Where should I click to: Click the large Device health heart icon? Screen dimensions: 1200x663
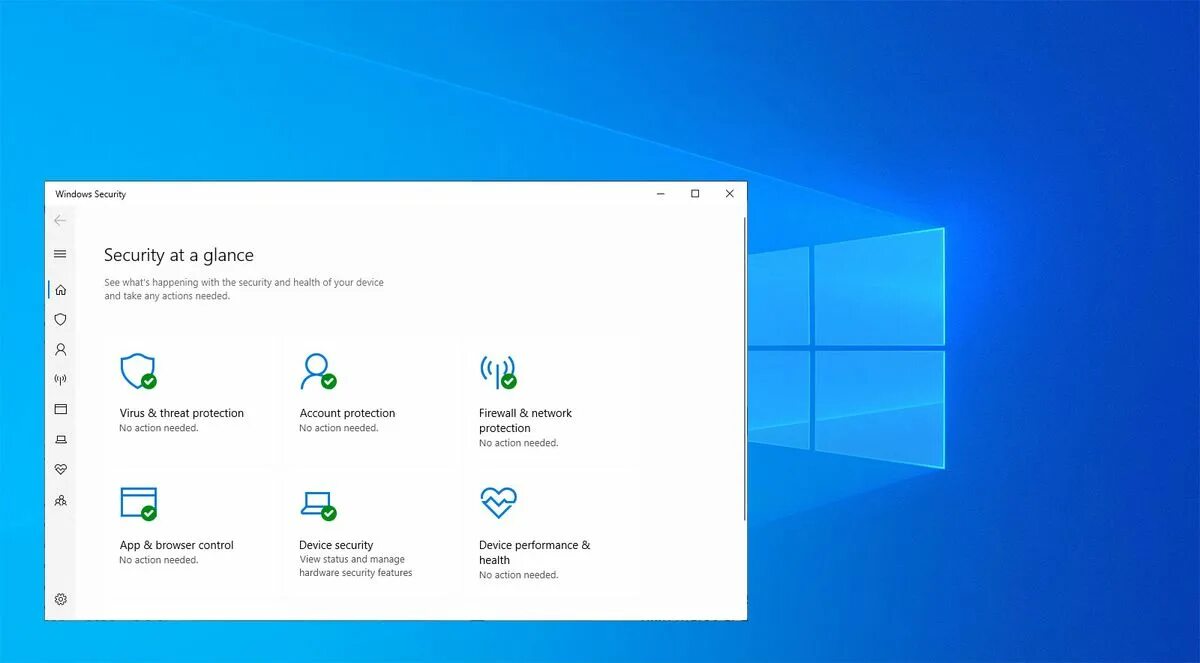pyautogui.click(x=498, y=503)
